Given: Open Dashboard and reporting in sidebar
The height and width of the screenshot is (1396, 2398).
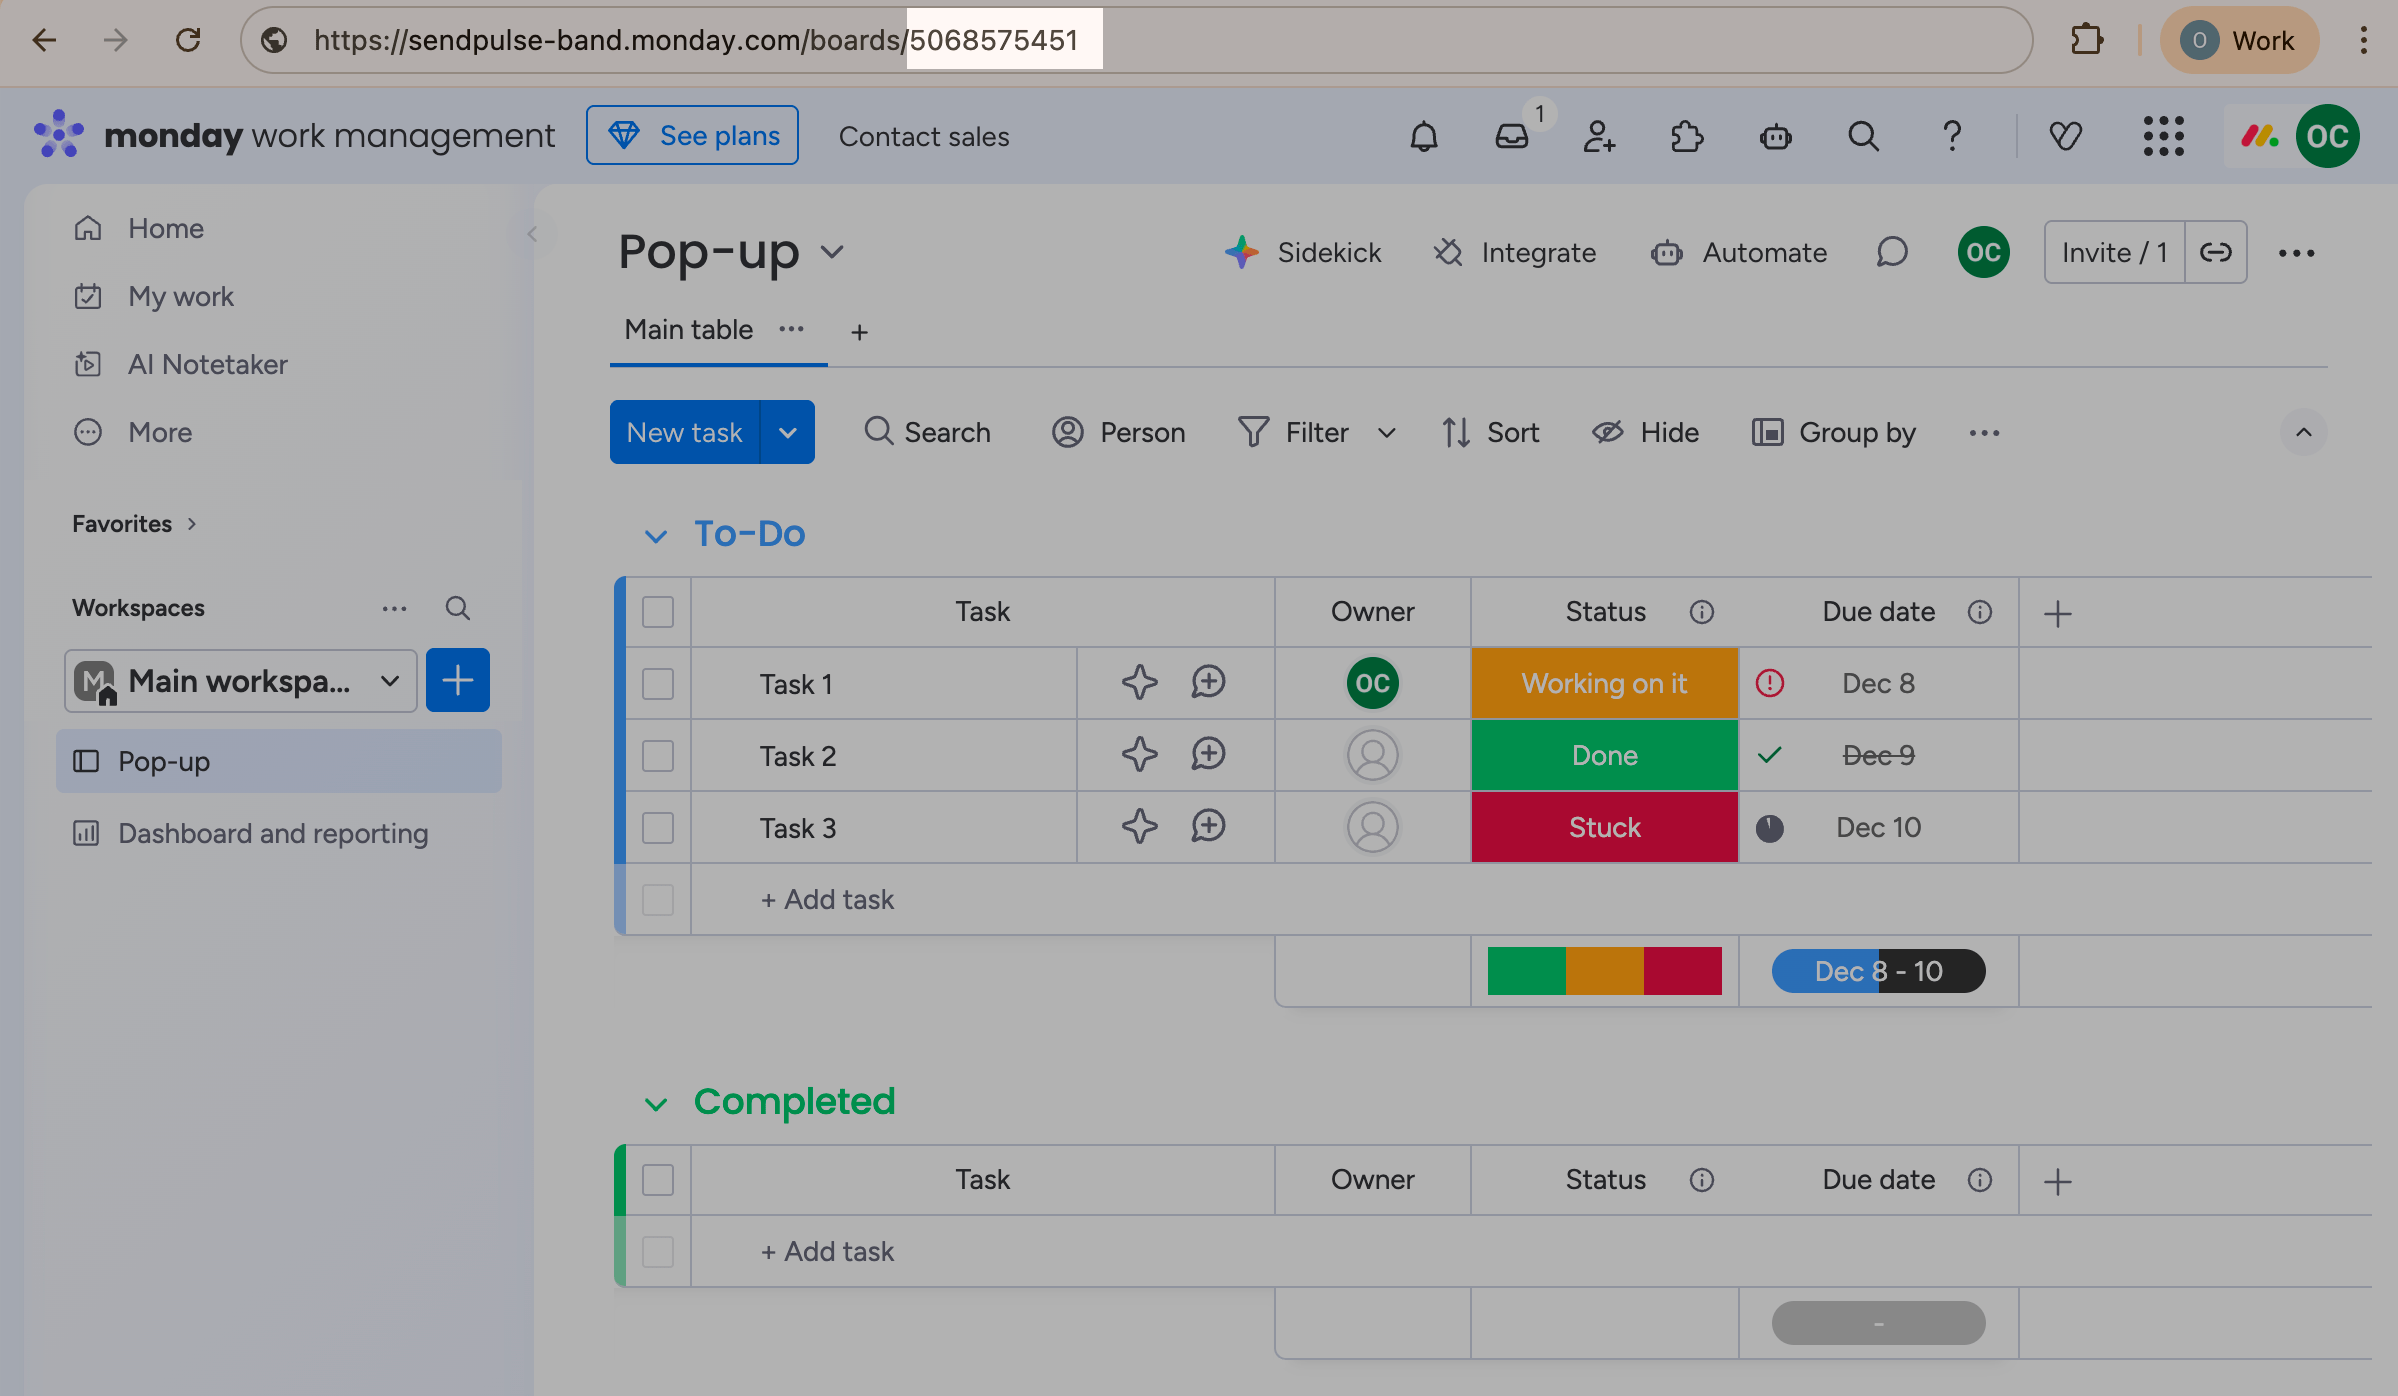Looking at the screenshot, I should [273, 833].
